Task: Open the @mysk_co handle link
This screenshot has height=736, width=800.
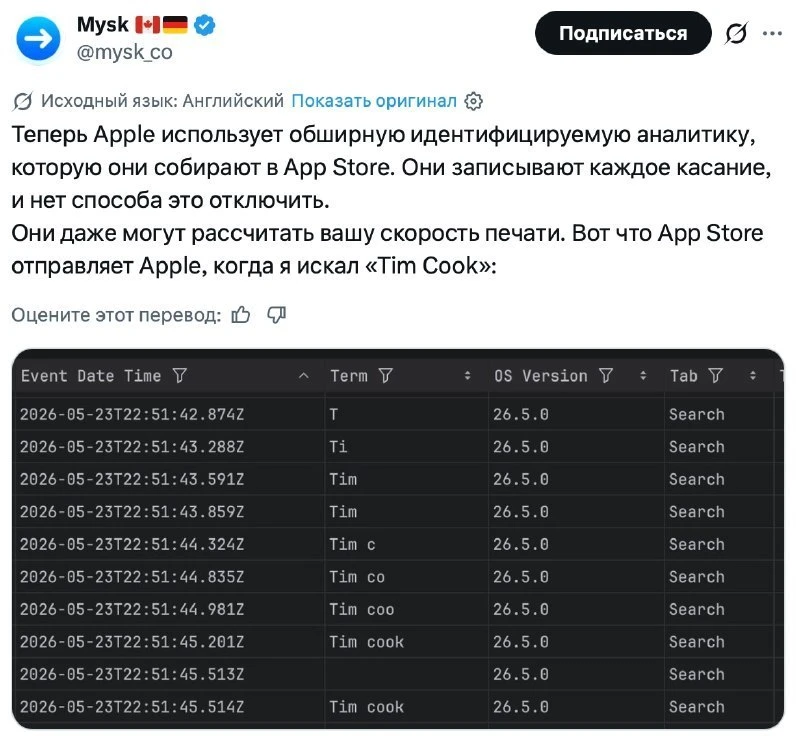Action: [124, 52]
